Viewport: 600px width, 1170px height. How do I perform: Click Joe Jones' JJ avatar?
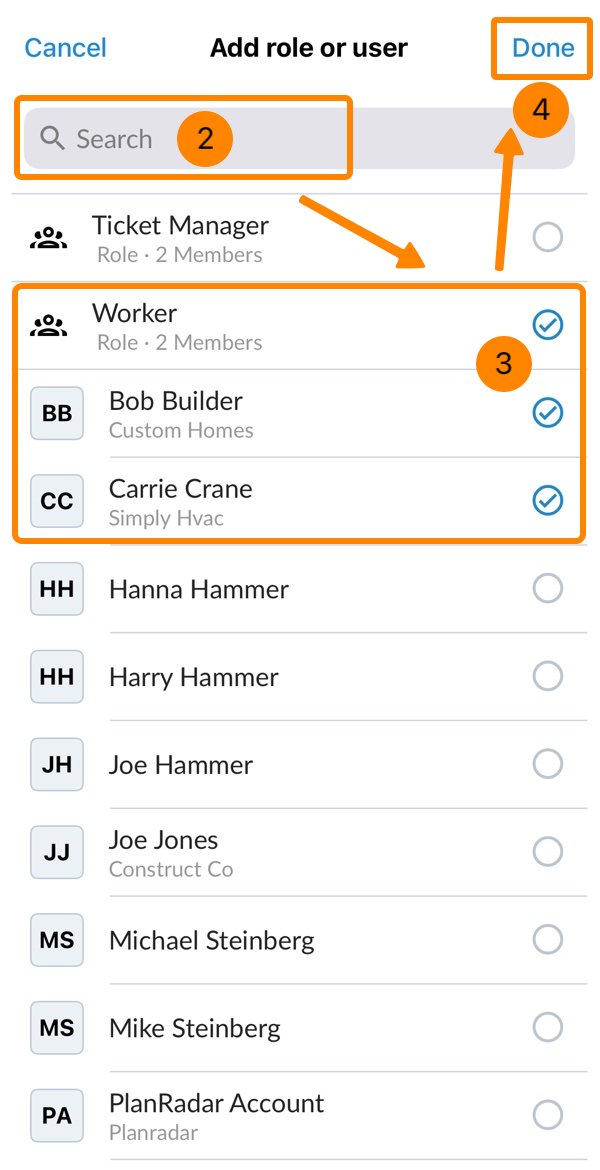(x=57, y=852)
